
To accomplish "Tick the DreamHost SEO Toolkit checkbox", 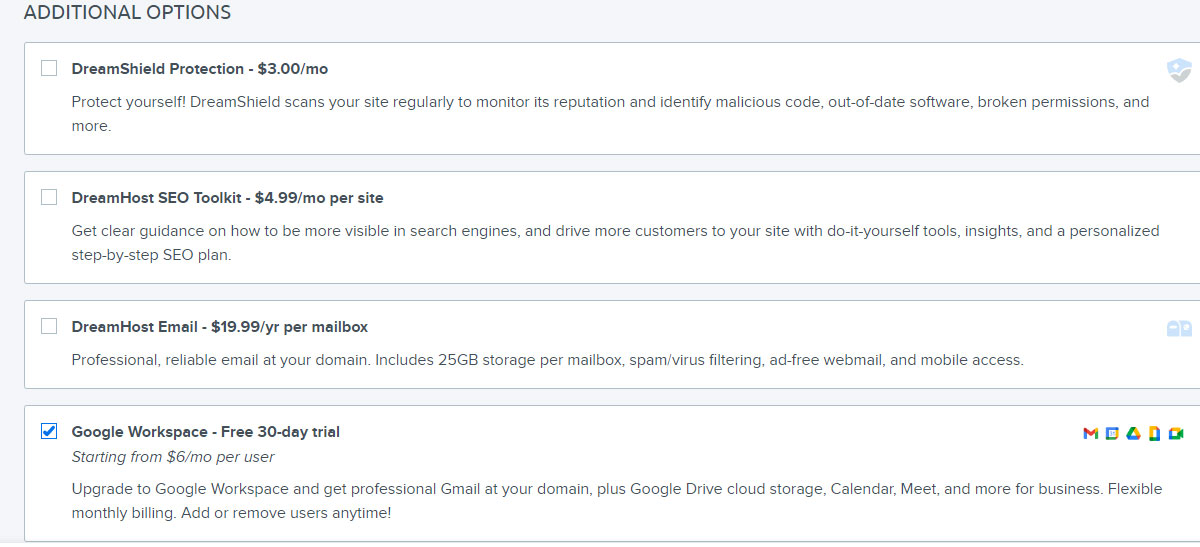I will [x=49, y=197].
